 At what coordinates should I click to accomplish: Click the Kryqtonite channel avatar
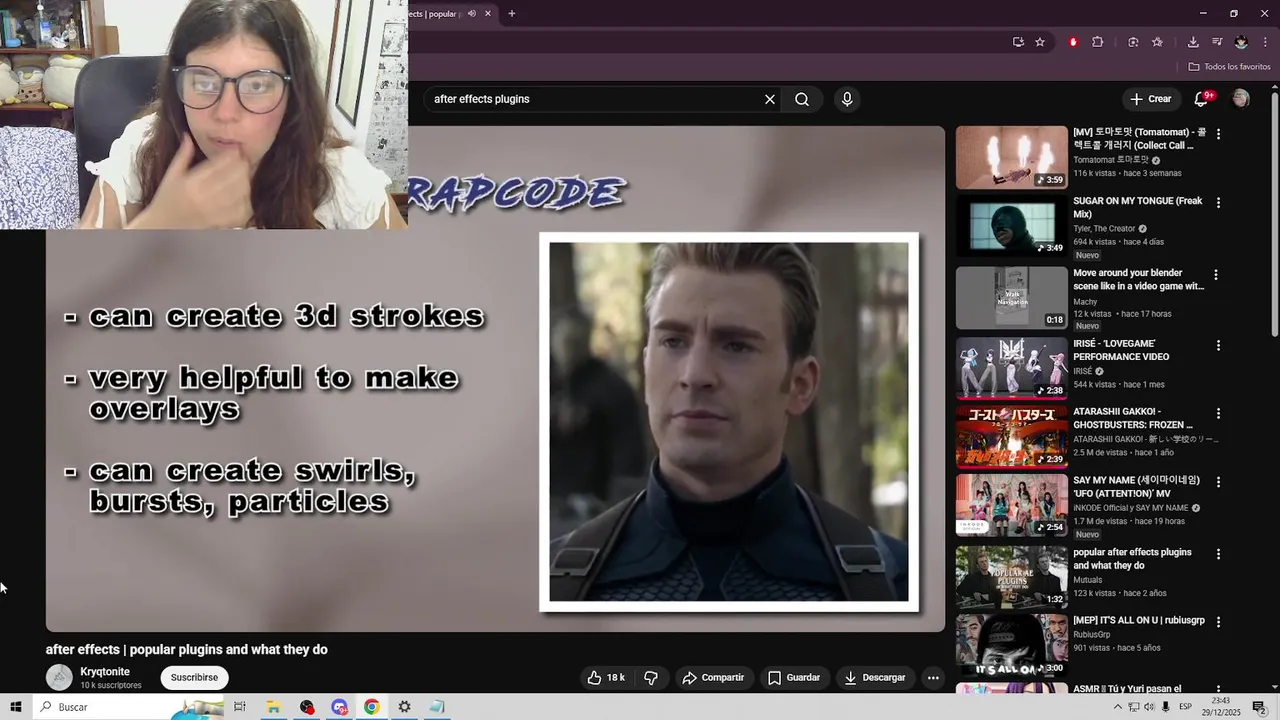(x=59, y=677)
